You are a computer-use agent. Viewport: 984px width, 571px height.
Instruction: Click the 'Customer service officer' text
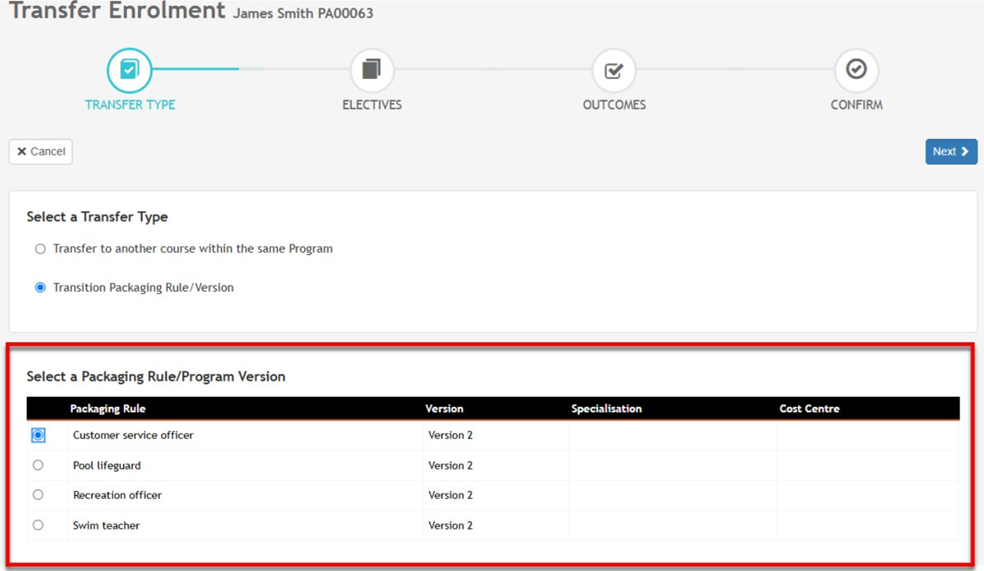pyautogui.click(x=133, y=435)
